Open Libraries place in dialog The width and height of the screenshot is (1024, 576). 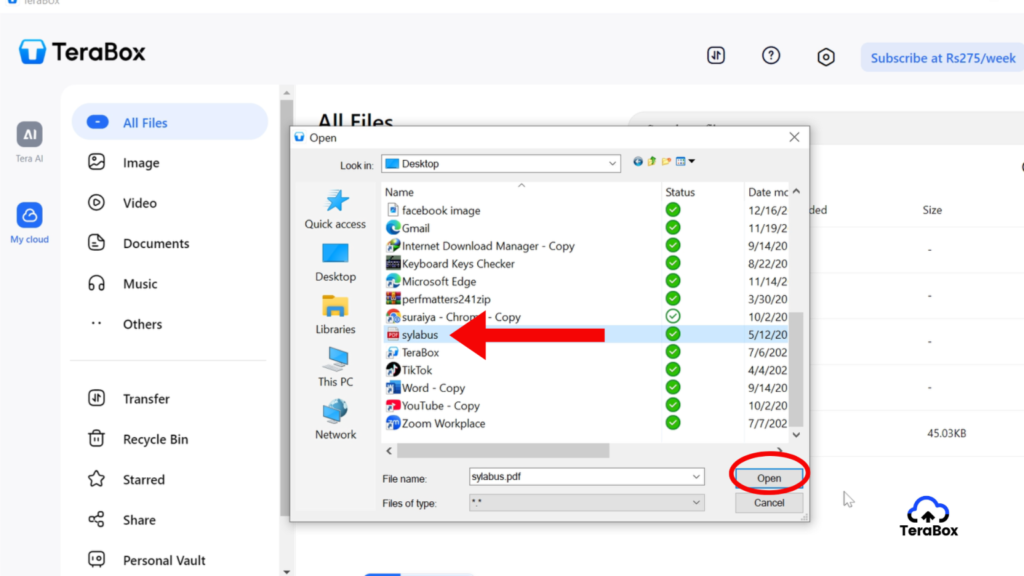tap(335, 315)
